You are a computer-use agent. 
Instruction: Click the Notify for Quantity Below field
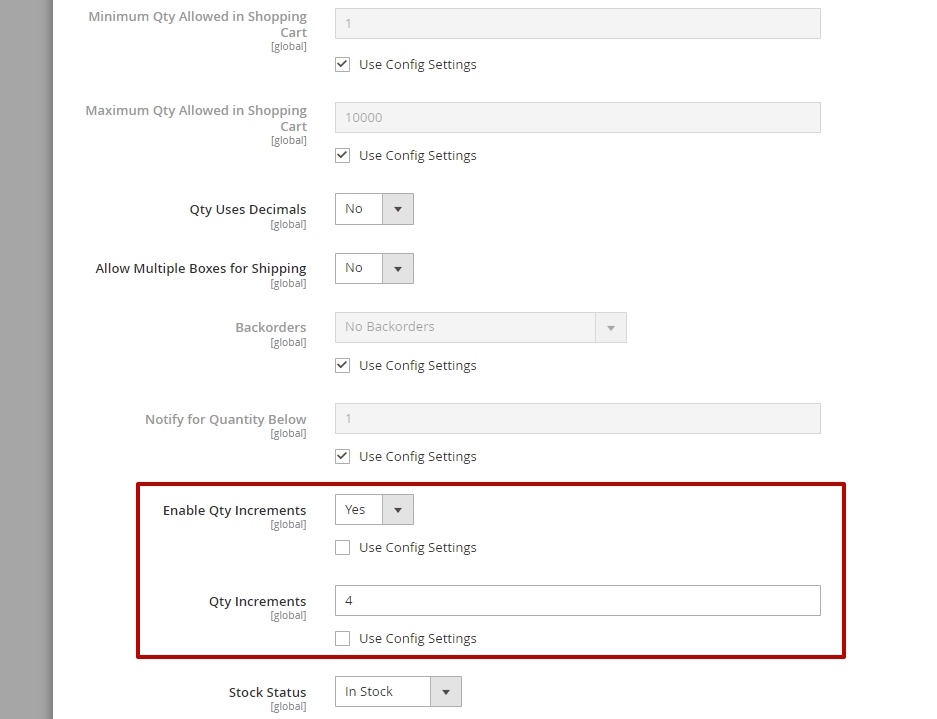point(578,418)
